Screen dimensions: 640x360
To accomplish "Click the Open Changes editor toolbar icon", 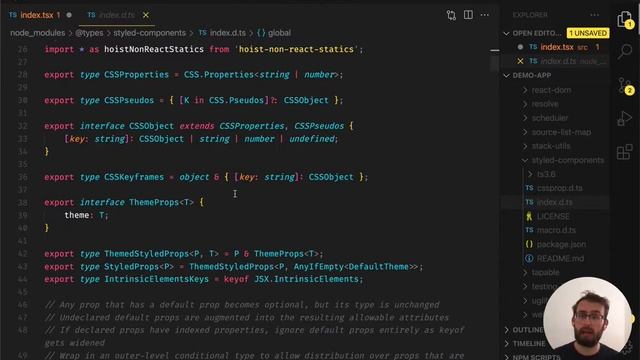I will (451, 15).
